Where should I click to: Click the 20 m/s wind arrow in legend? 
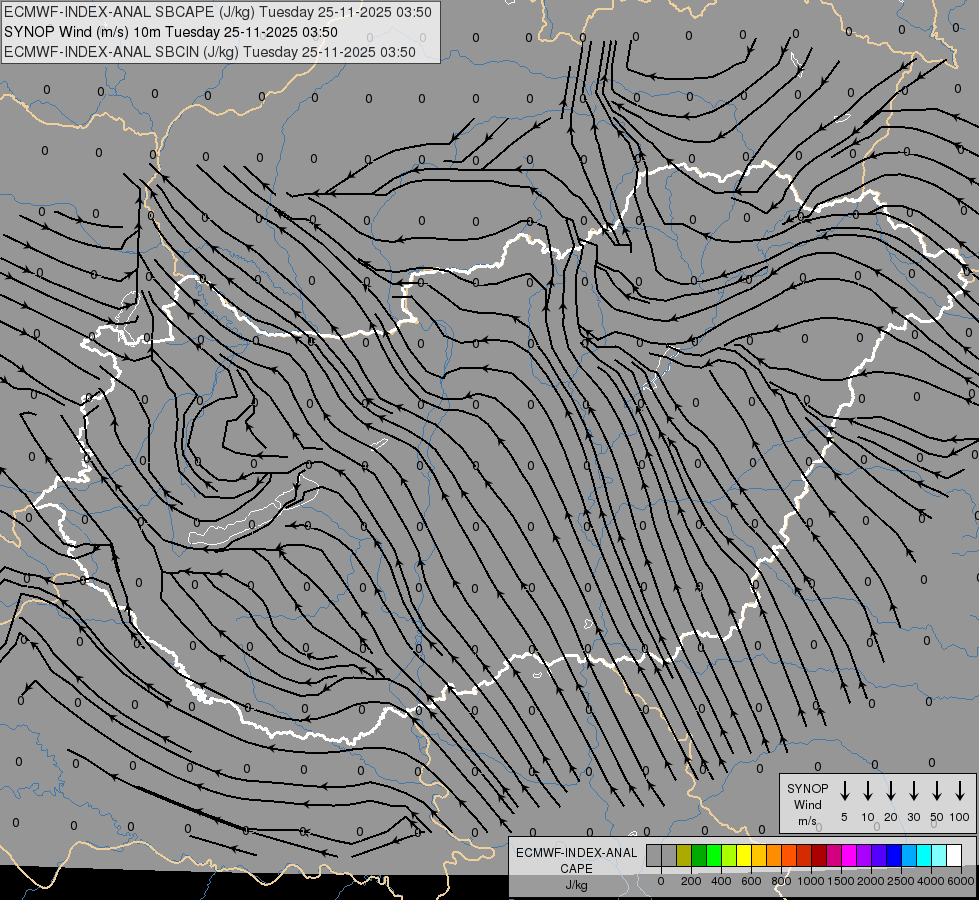click(891, 791)
